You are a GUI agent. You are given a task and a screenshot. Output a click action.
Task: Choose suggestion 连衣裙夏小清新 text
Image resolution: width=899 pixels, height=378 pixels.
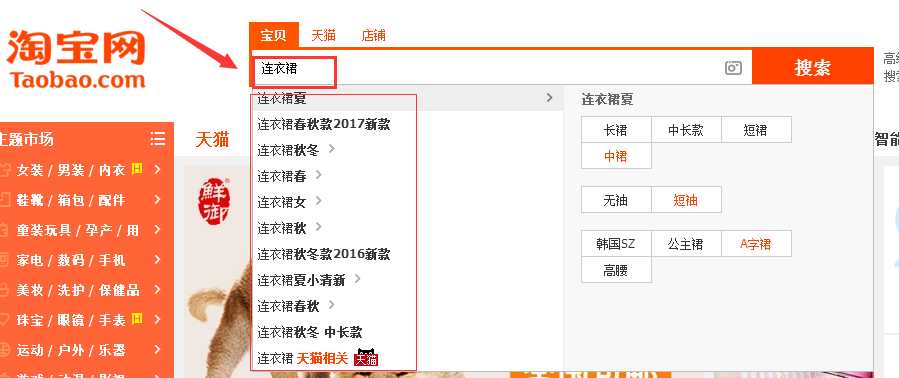click(x=302, y=280)
